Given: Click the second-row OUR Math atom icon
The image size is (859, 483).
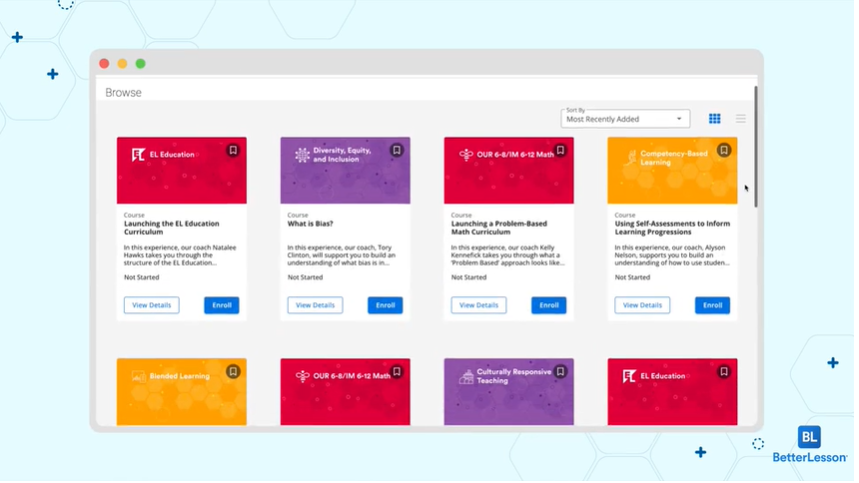Looking at the screenshot, I should (304, 378).
